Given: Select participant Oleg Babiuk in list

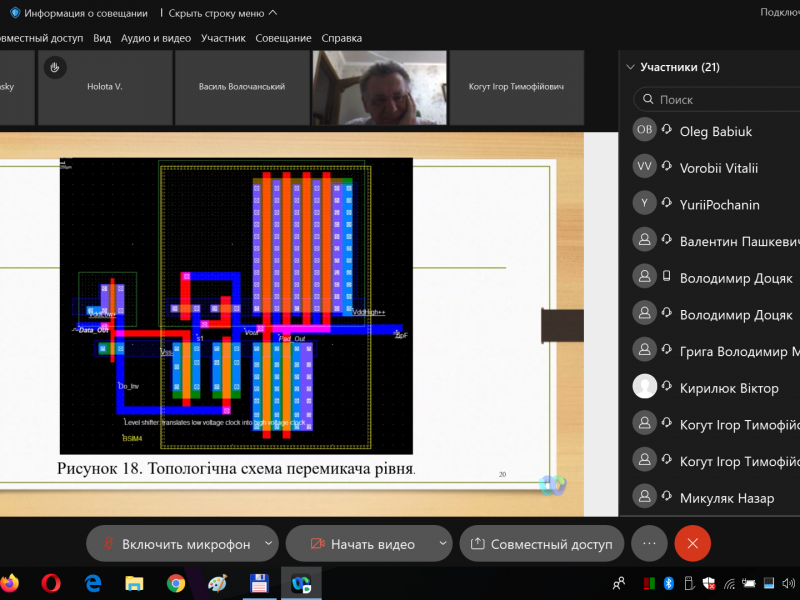Looking at the screenshot, I should tap(715, 131).
